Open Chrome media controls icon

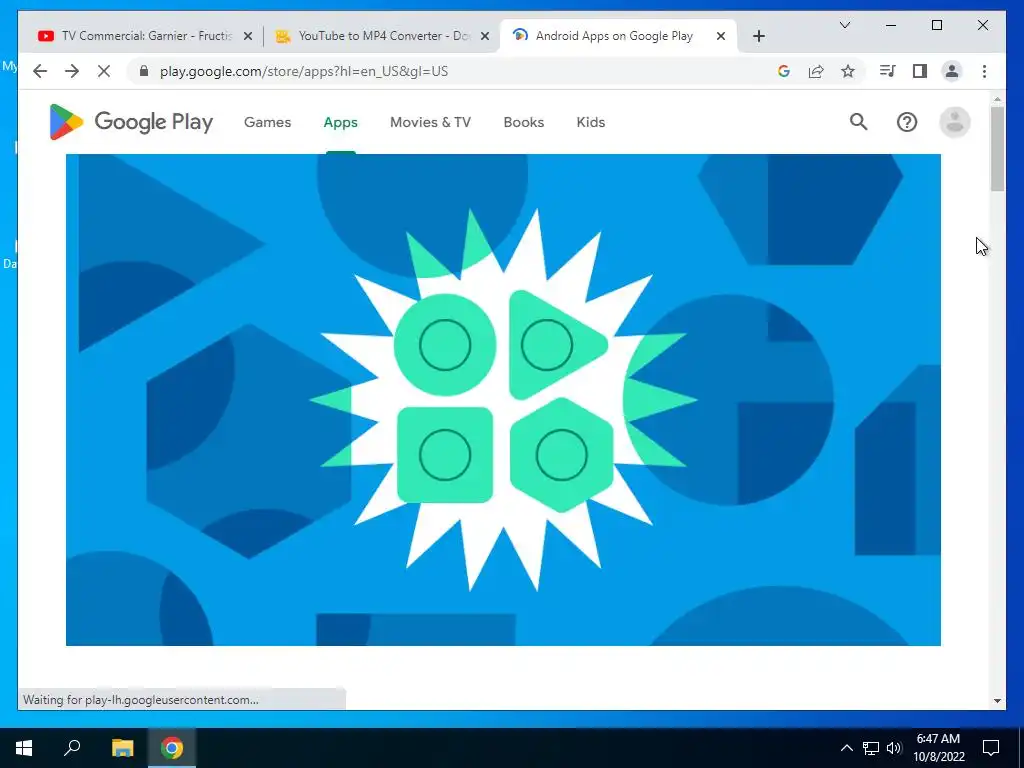click(x=888, y=71)
